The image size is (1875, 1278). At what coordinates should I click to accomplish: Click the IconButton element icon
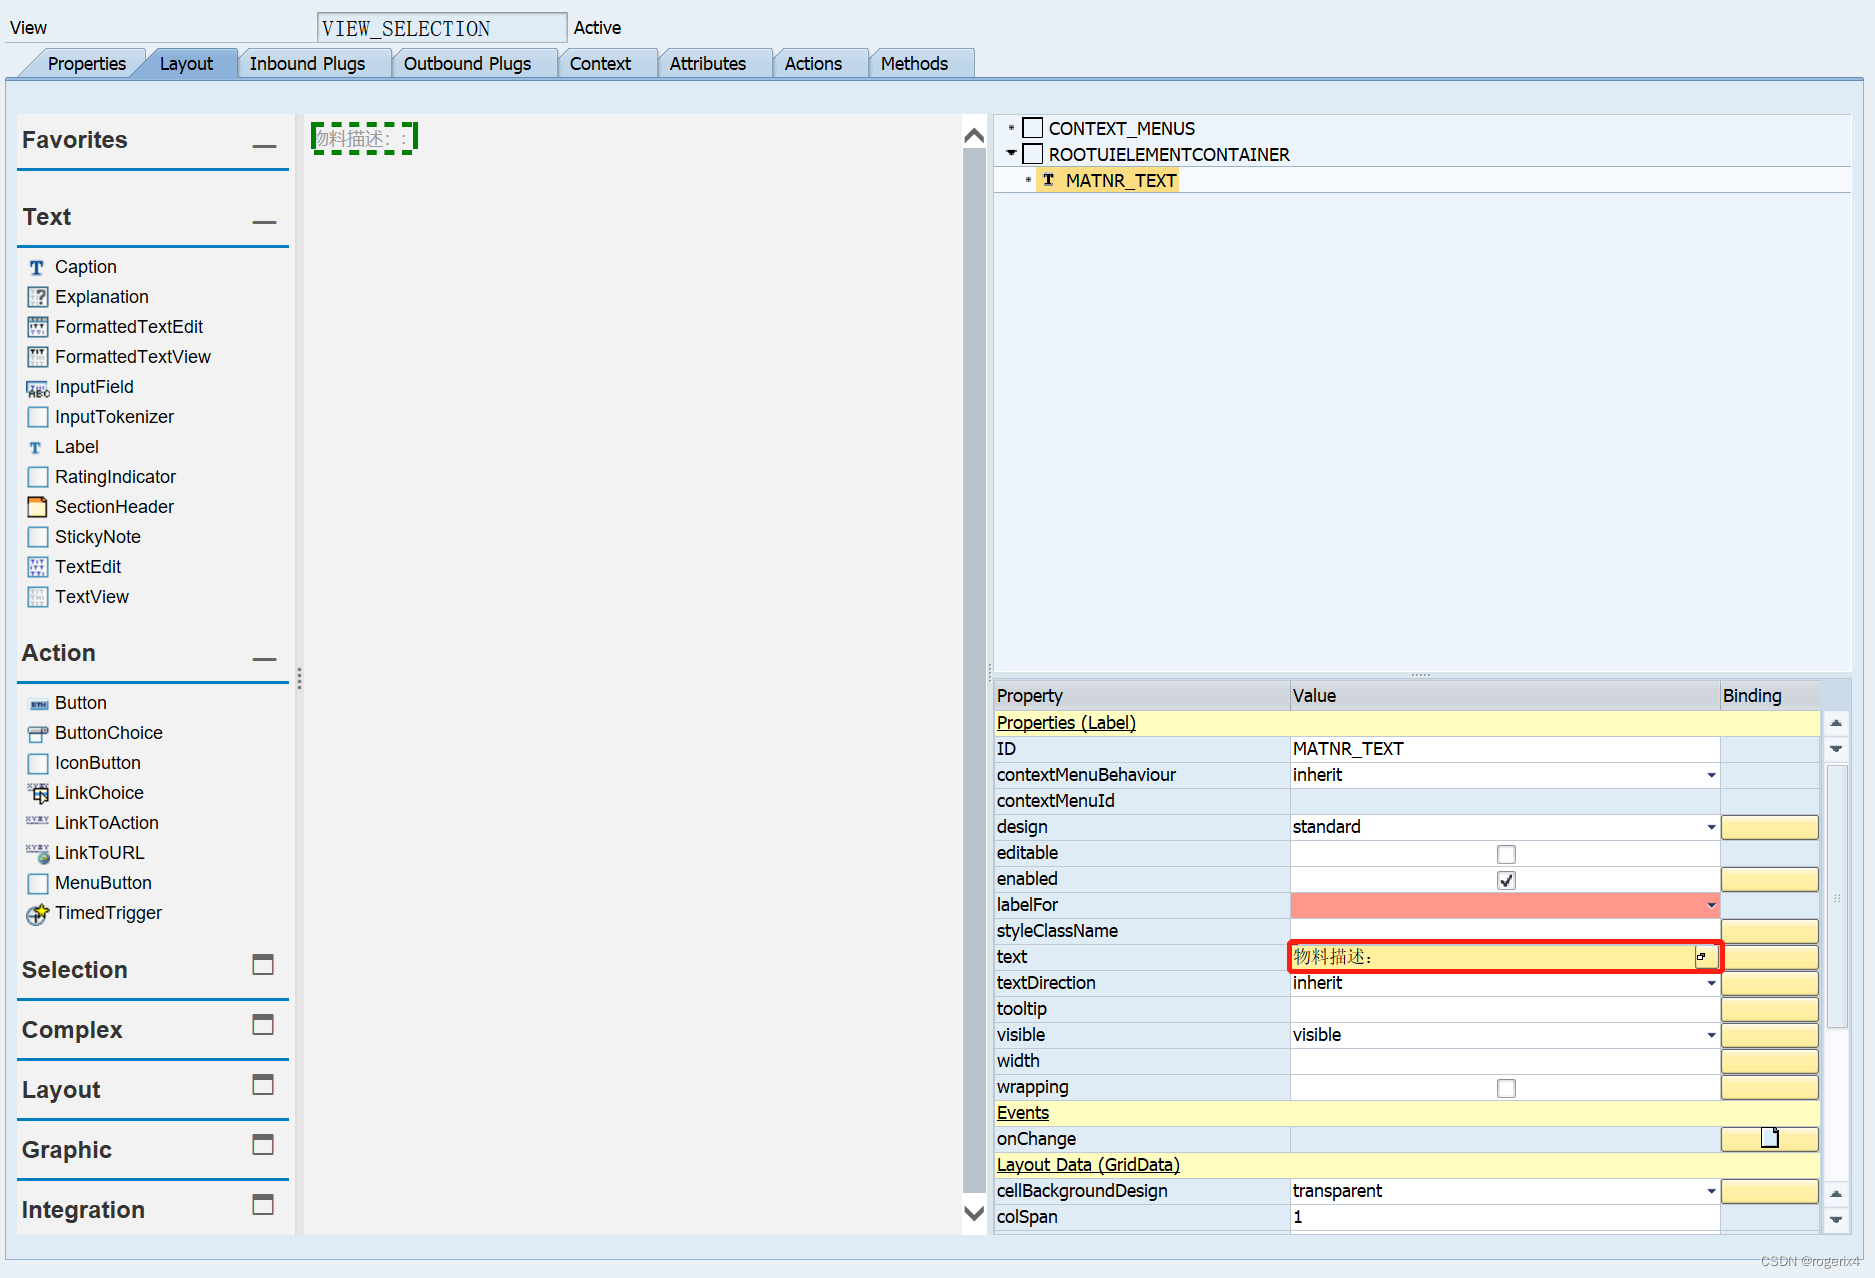[37, 764]
